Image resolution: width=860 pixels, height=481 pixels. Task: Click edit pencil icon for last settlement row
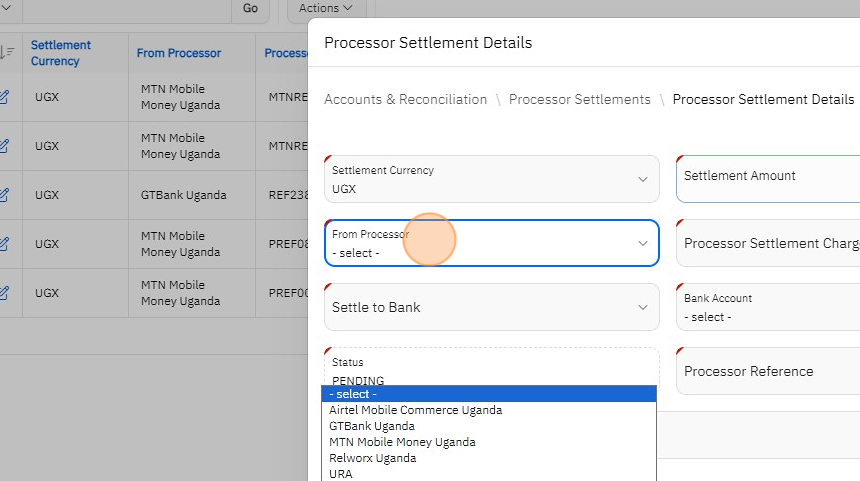click(x=4, y=293)
